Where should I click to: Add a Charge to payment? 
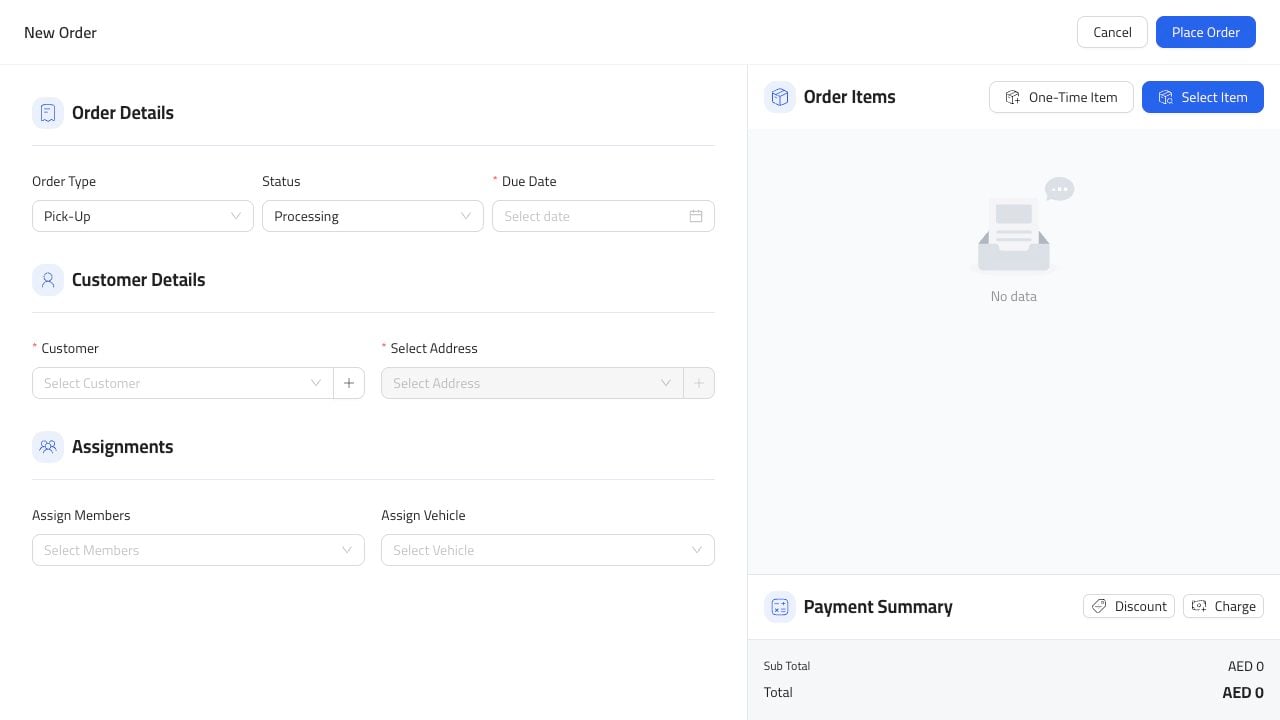click(1224, 606)
